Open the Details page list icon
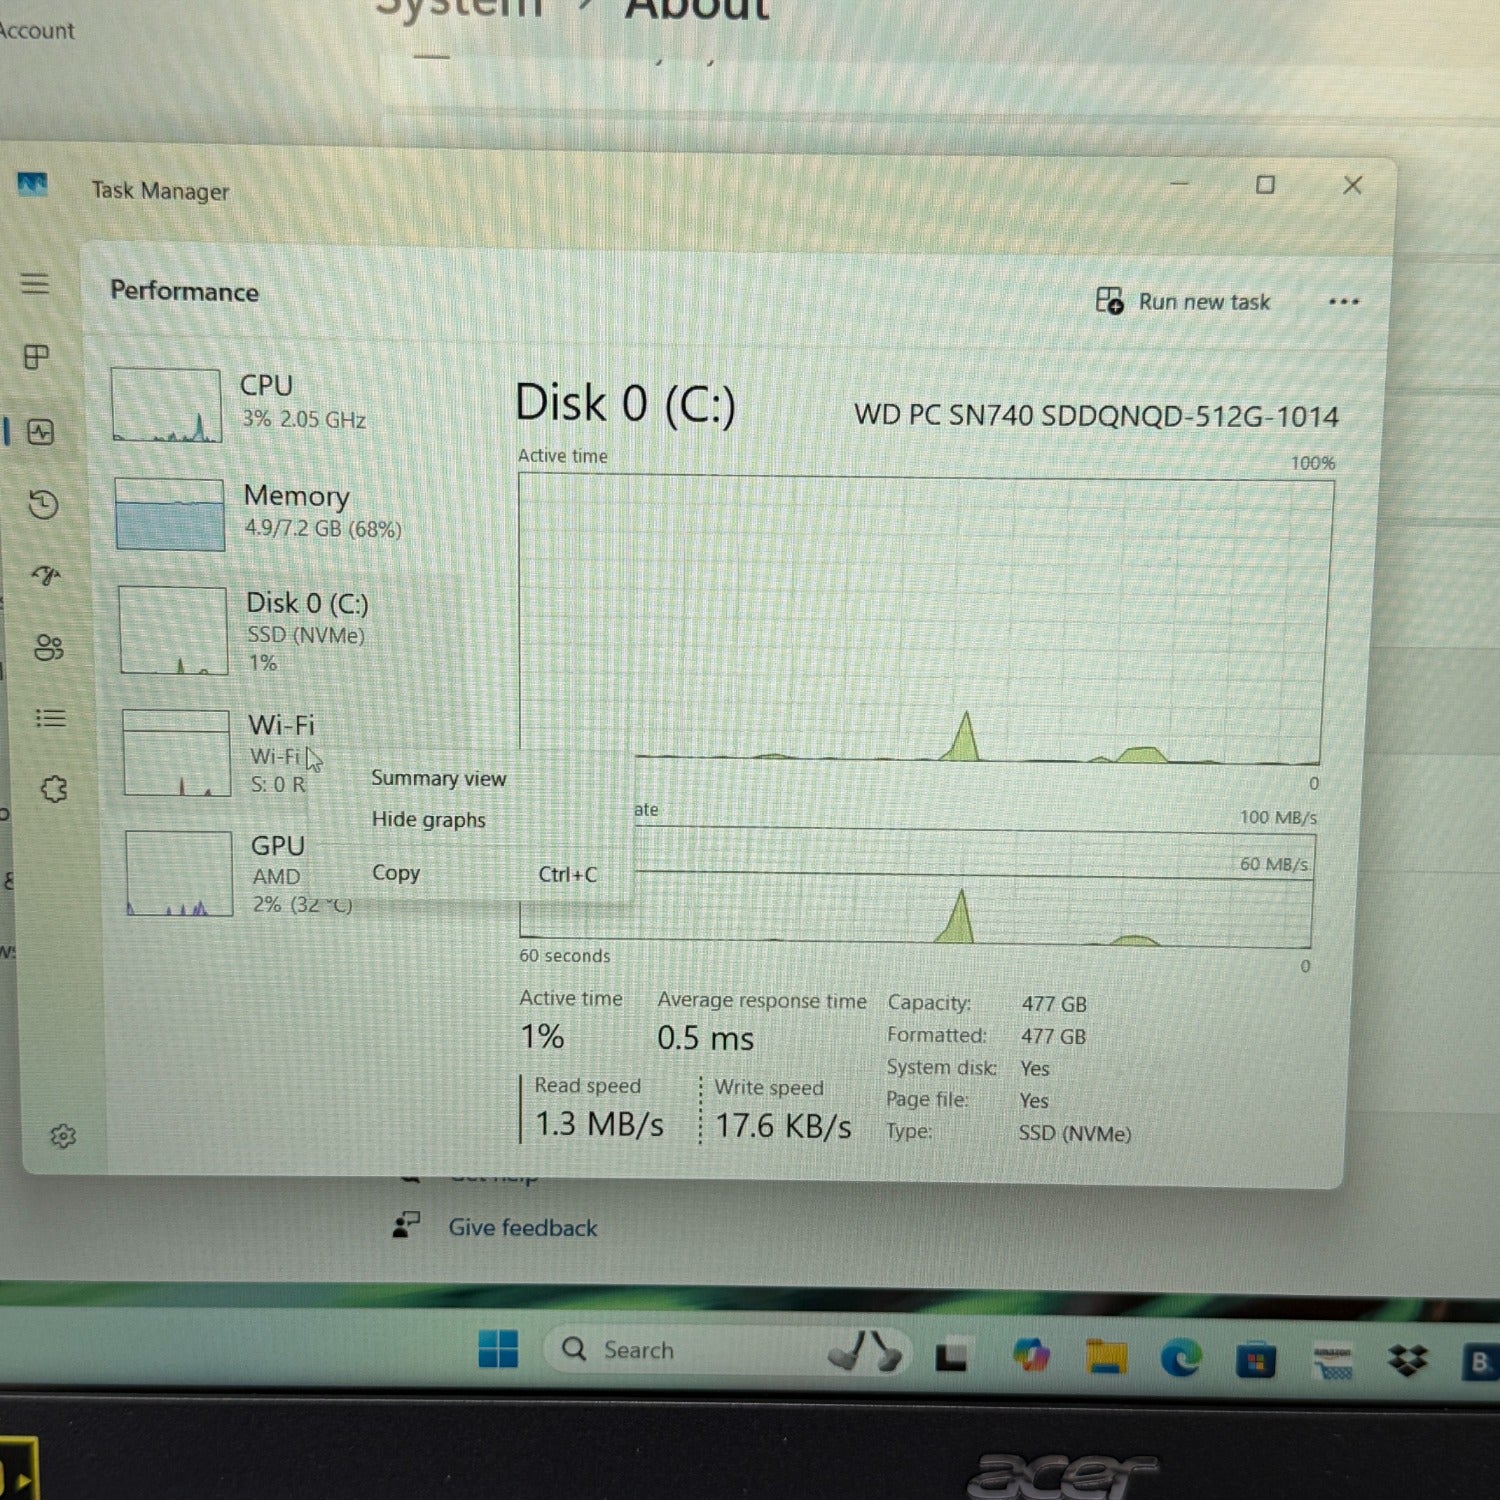The width and height of the screenshot is (1500, 1500). 51,718
